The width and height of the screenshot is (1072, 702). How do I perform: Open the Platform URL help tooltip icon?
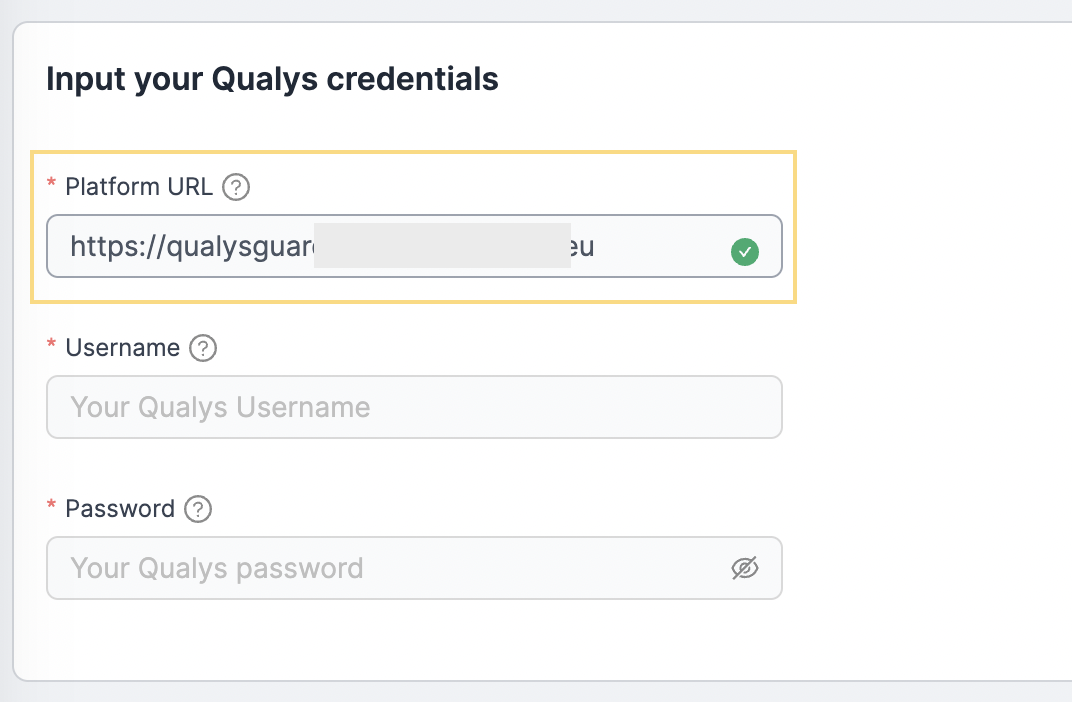236,187
